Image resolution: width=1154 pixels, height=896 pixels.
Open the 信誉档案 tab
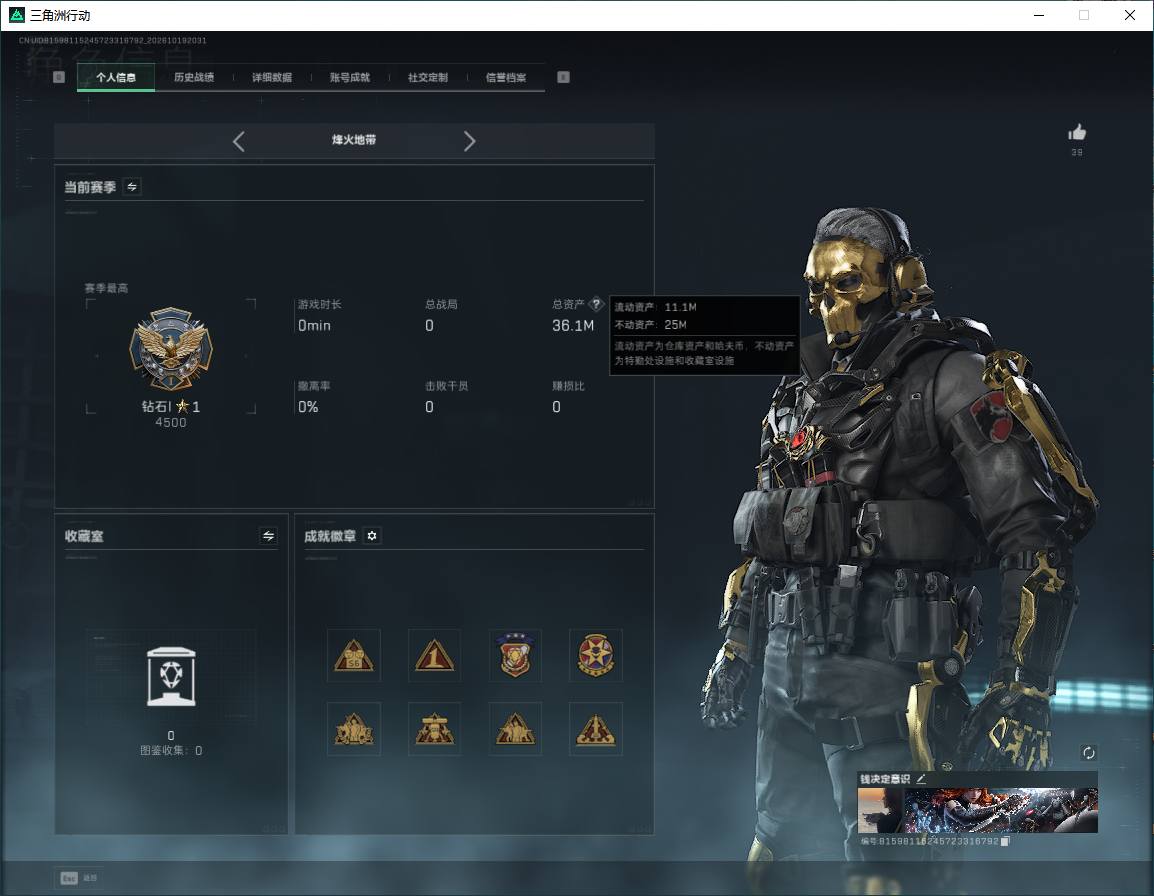(x=506, y=77)
